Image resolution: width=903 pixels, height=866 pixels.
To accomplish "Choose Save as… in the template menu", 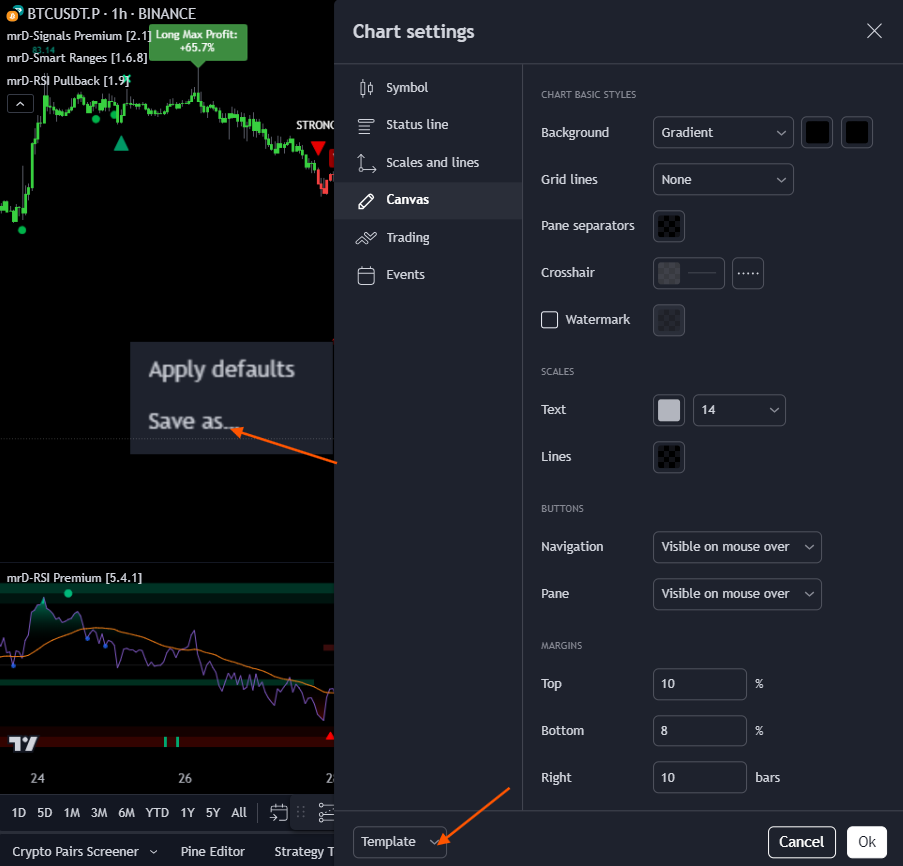I will point(194,421).
